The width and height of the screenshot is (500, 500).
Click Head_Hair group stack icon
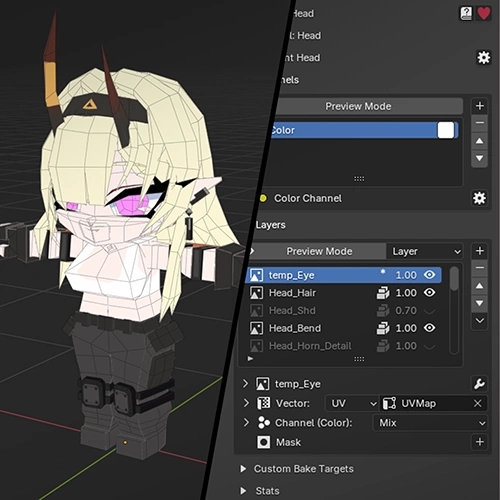(x=383, y=293)
